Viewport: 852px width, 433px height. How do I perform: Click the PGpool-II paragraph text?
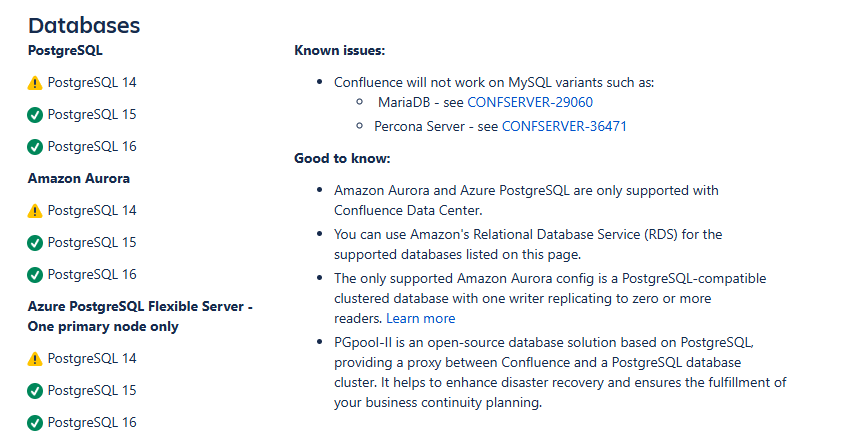[560, 372]
